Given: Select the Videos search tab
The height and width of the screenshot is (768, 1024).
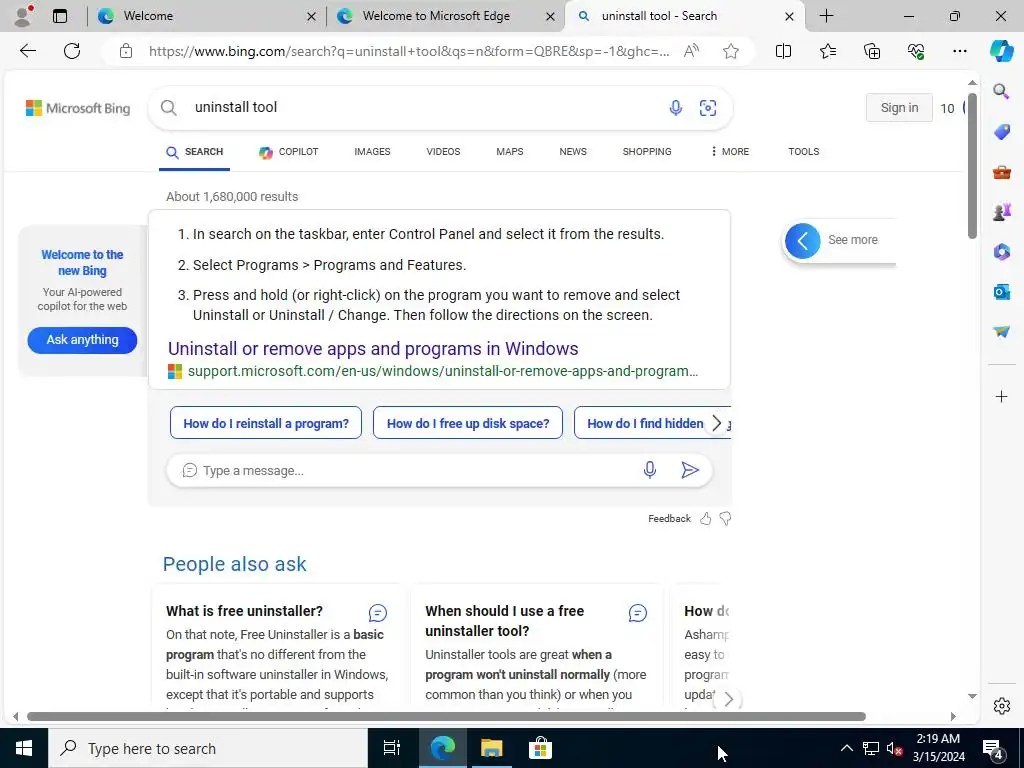Looking at the screenshot, I should point(443,152).
